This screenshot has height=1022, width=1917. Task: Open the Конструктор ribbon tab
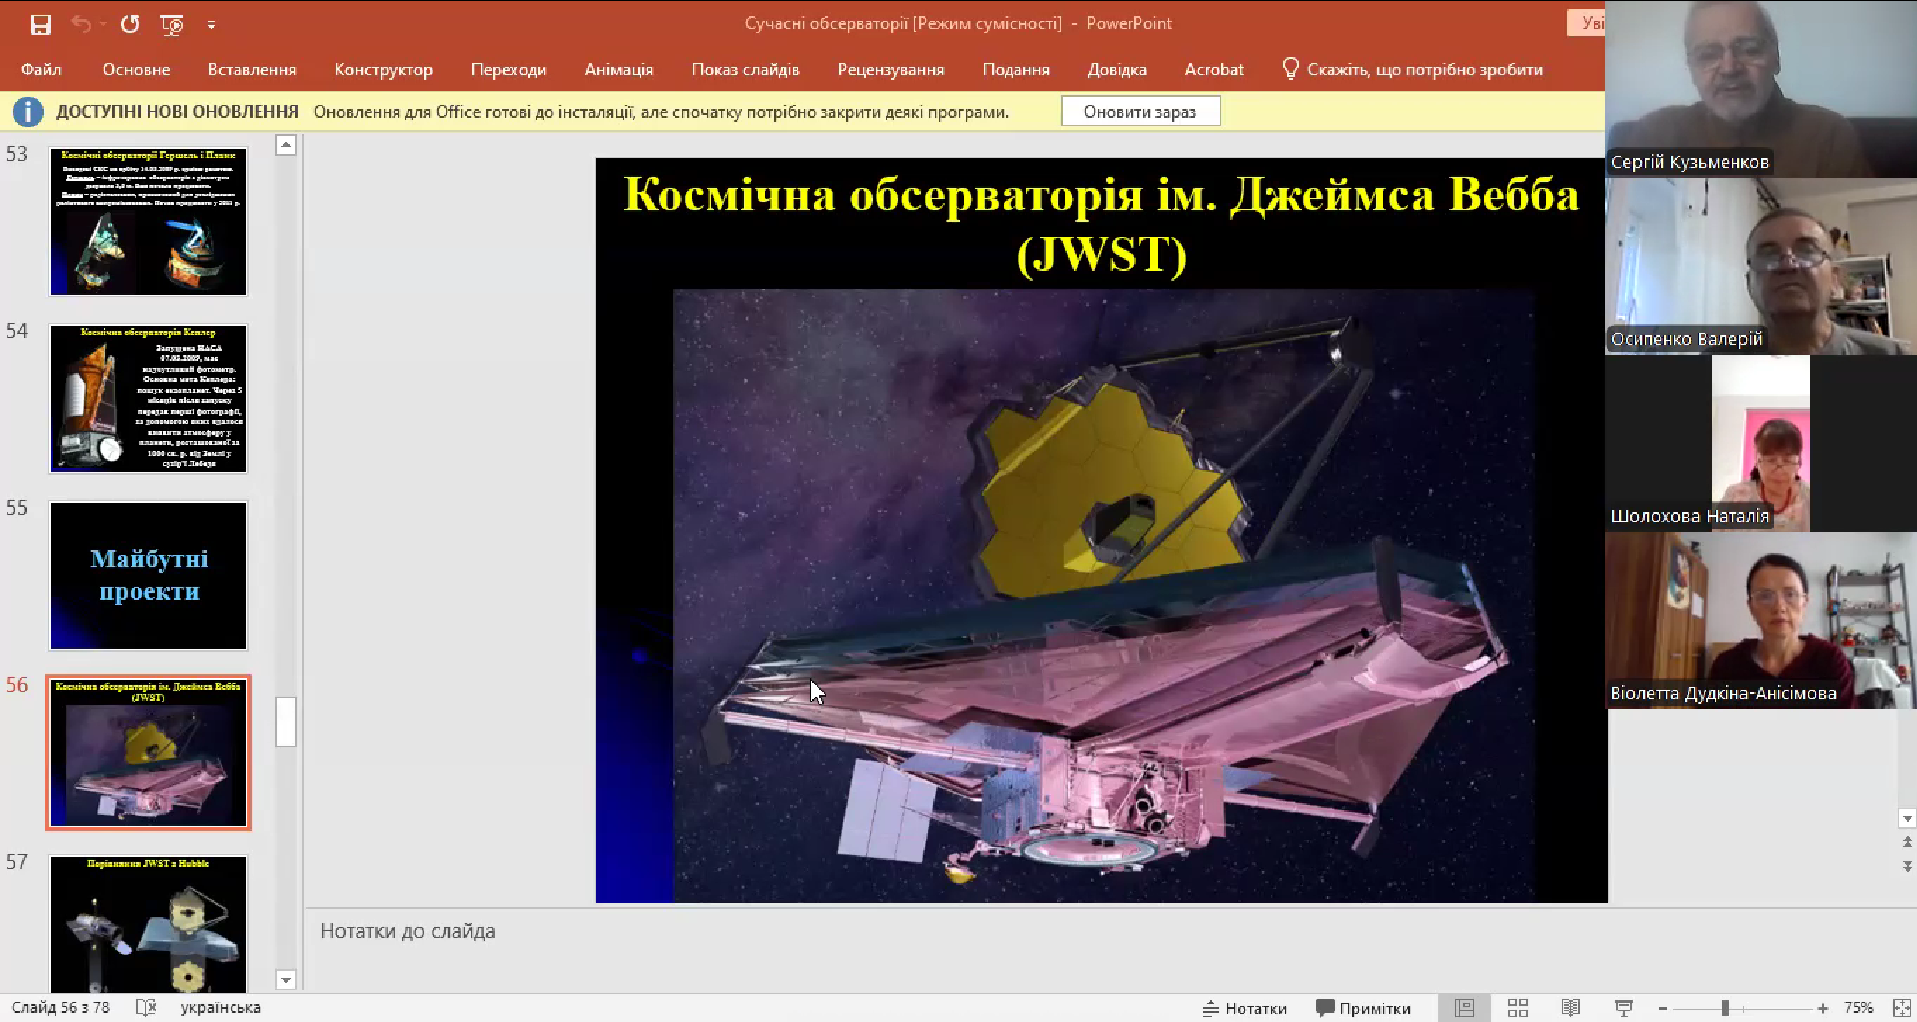click(383, 69)
